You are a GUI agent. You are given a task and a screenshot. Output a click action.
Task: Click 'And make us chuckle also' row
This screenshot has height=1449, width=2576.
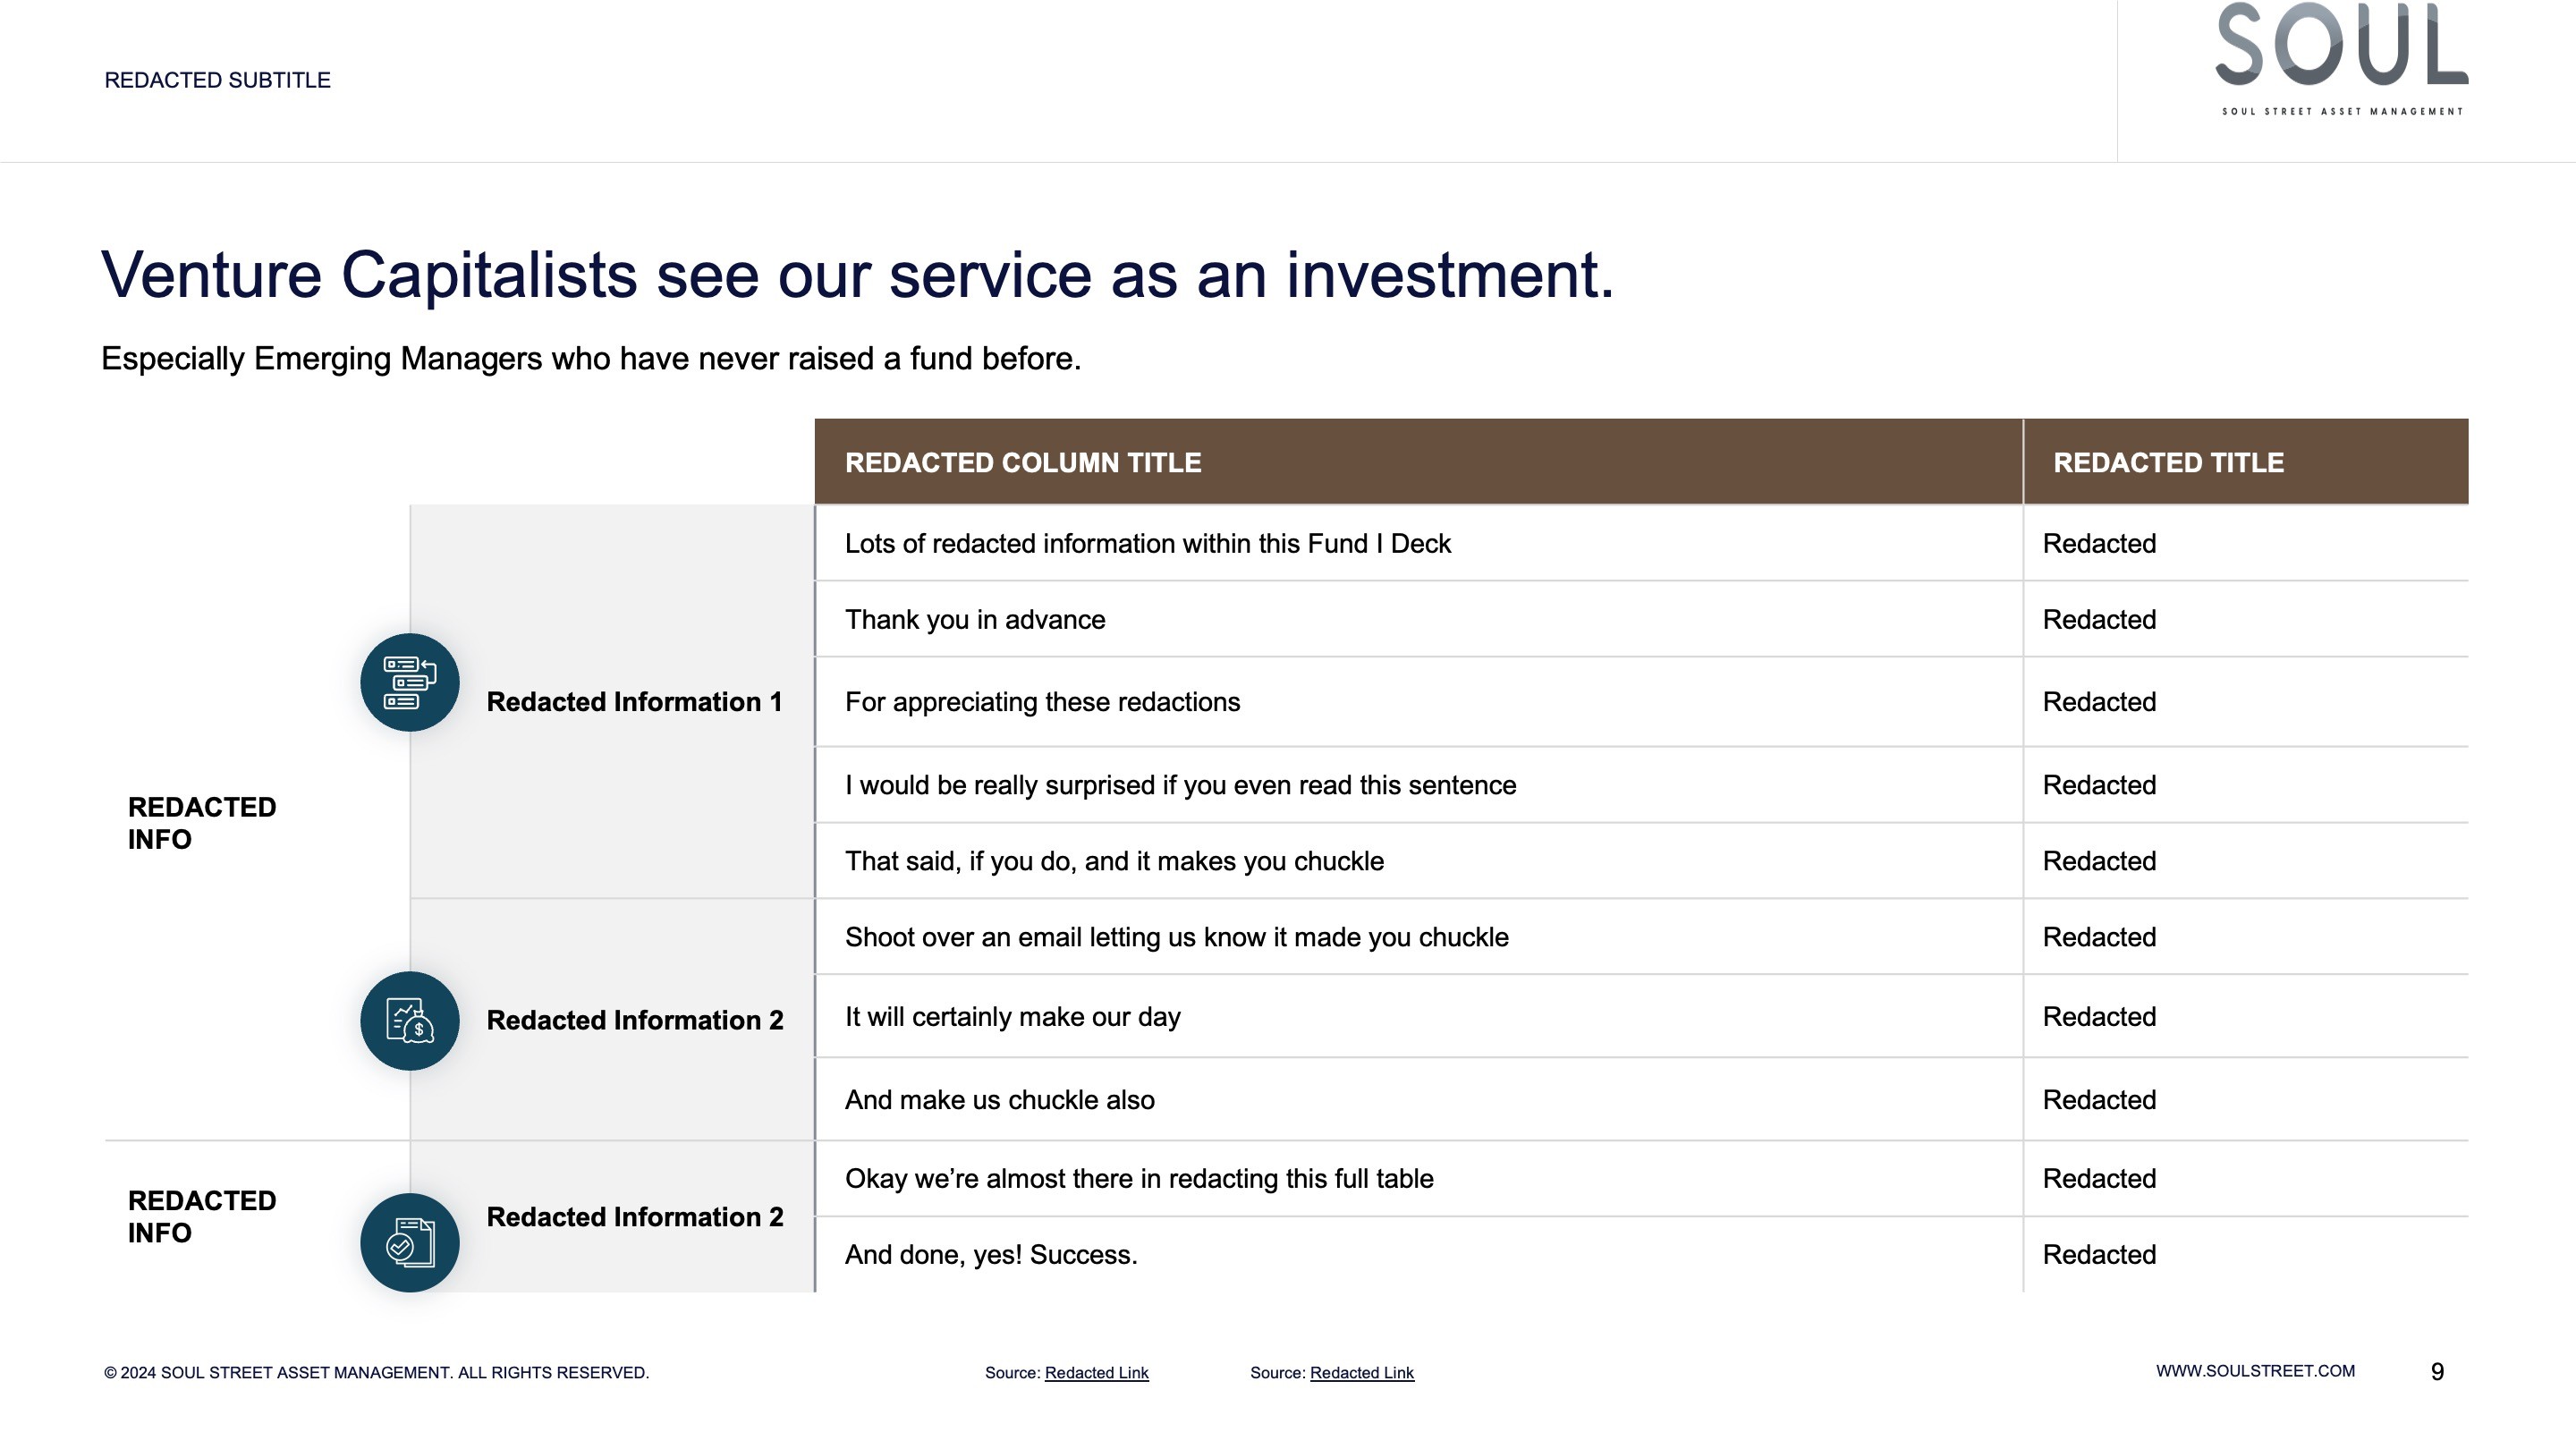[1641, 1100]
